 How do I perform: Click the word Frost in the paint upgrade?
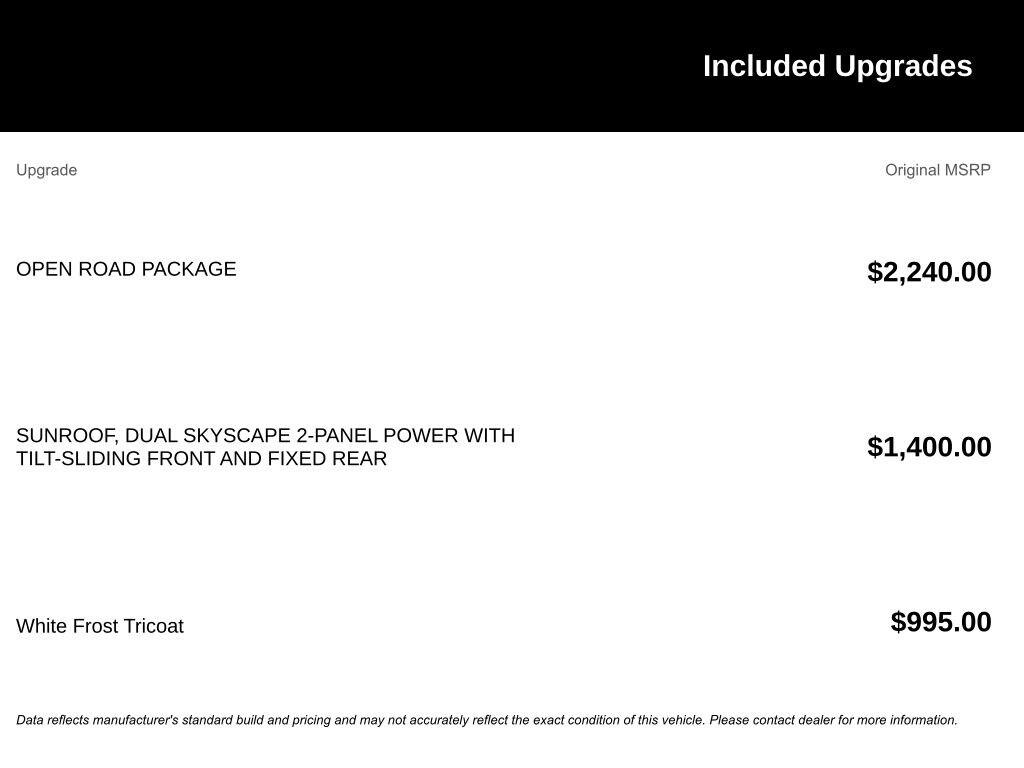95,626
